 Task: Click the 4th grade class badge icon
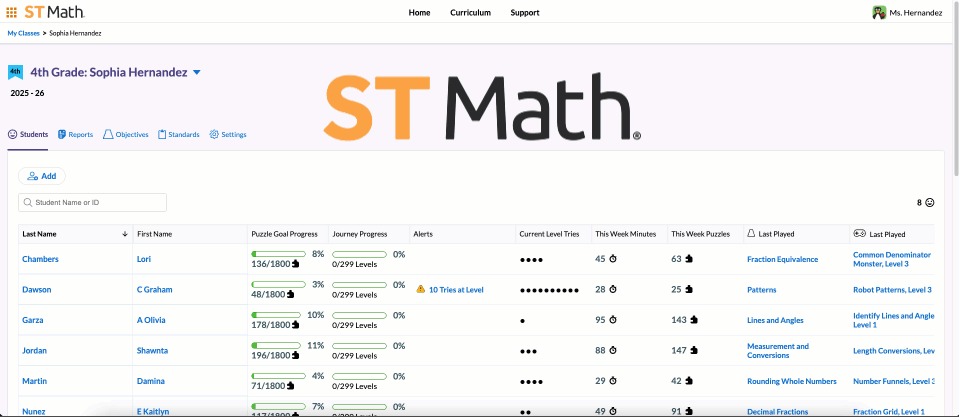point(15,72)
